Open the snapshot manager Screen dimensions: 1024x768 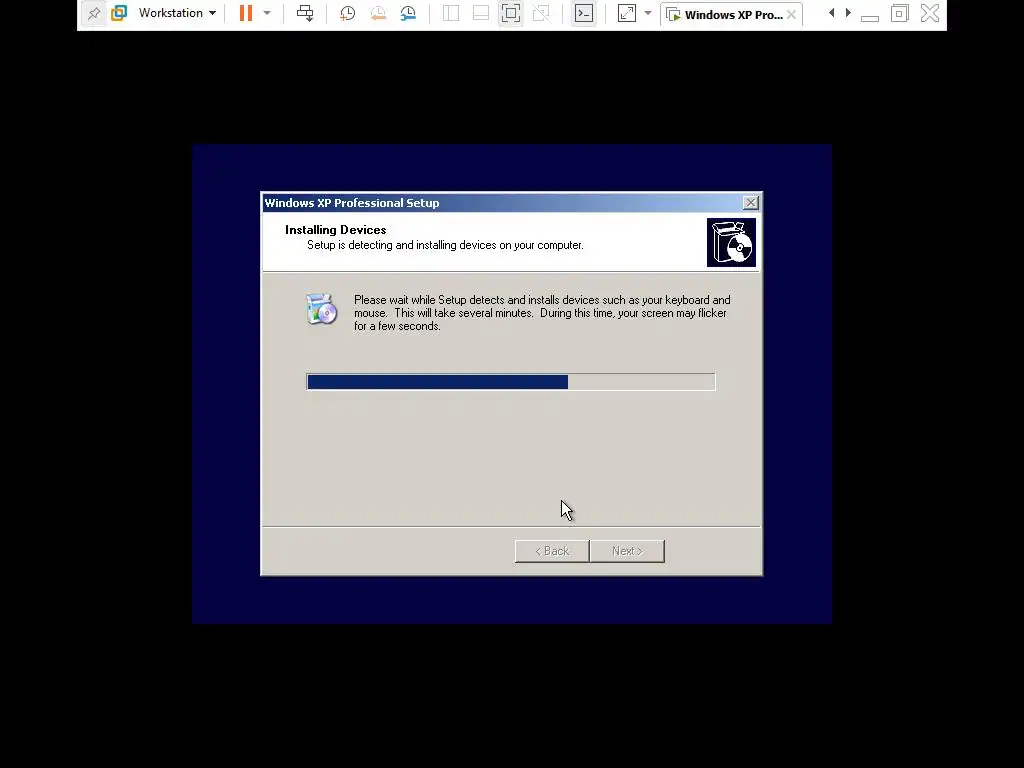click(x=408, y=13)
